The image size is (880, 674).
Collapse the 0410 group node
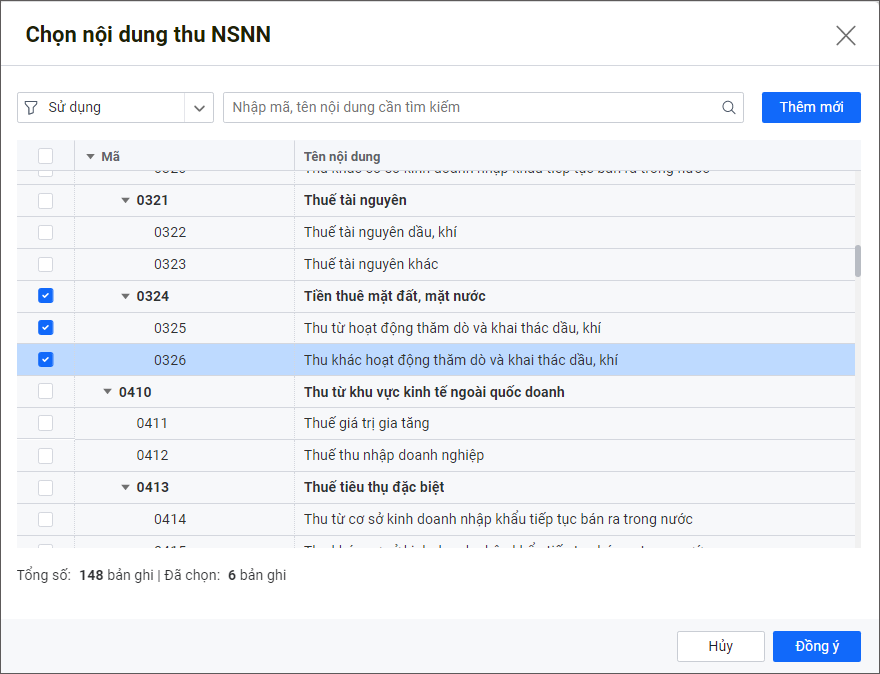point(108,392)
